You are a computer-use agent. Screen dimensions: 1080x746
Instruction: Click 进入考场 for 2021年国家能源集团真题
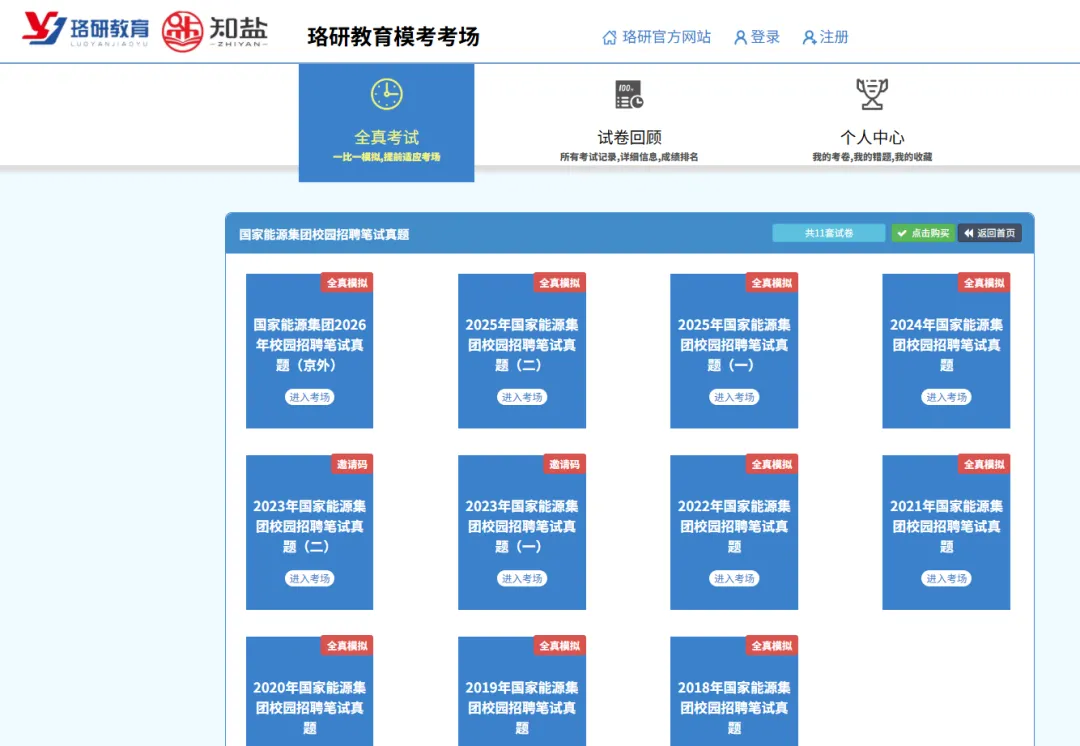coord(946,579)
